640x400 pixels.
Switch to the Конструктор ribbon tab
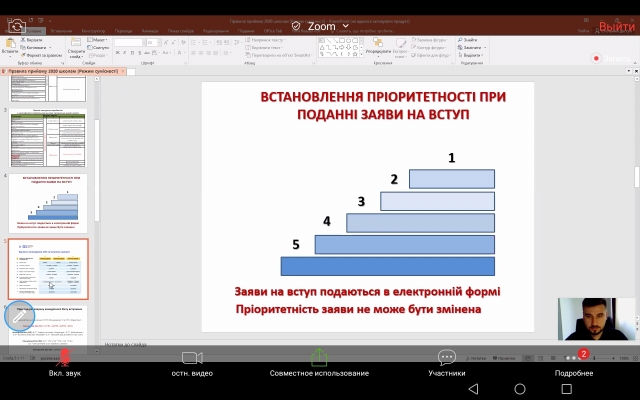point(93,31)
